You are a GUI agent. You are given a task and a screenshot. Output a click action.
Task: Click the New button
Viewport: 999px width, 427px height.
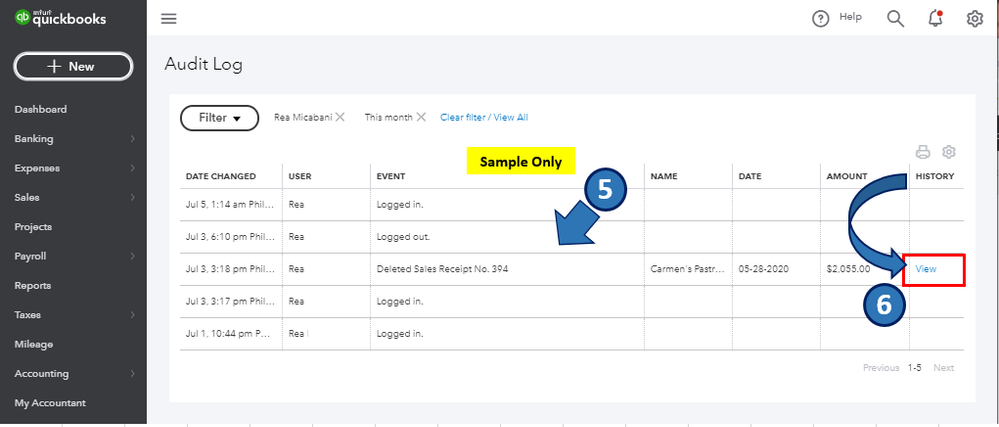[x=73, y=66]
